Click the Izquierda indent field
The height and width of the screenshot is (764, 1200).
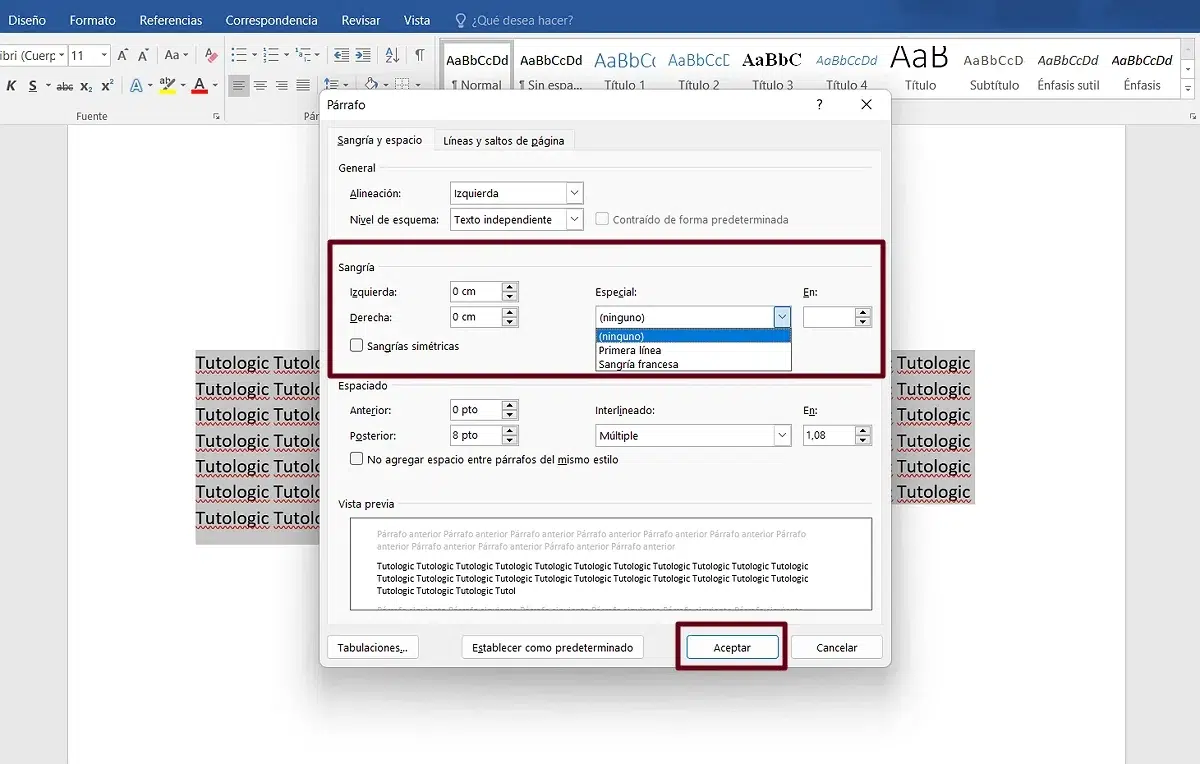476,292
